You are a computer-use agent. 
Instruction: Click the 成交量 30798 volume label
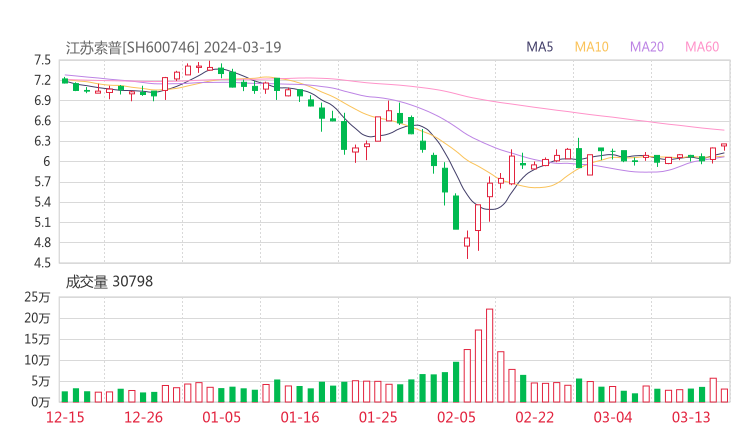[x=109, y=282]
